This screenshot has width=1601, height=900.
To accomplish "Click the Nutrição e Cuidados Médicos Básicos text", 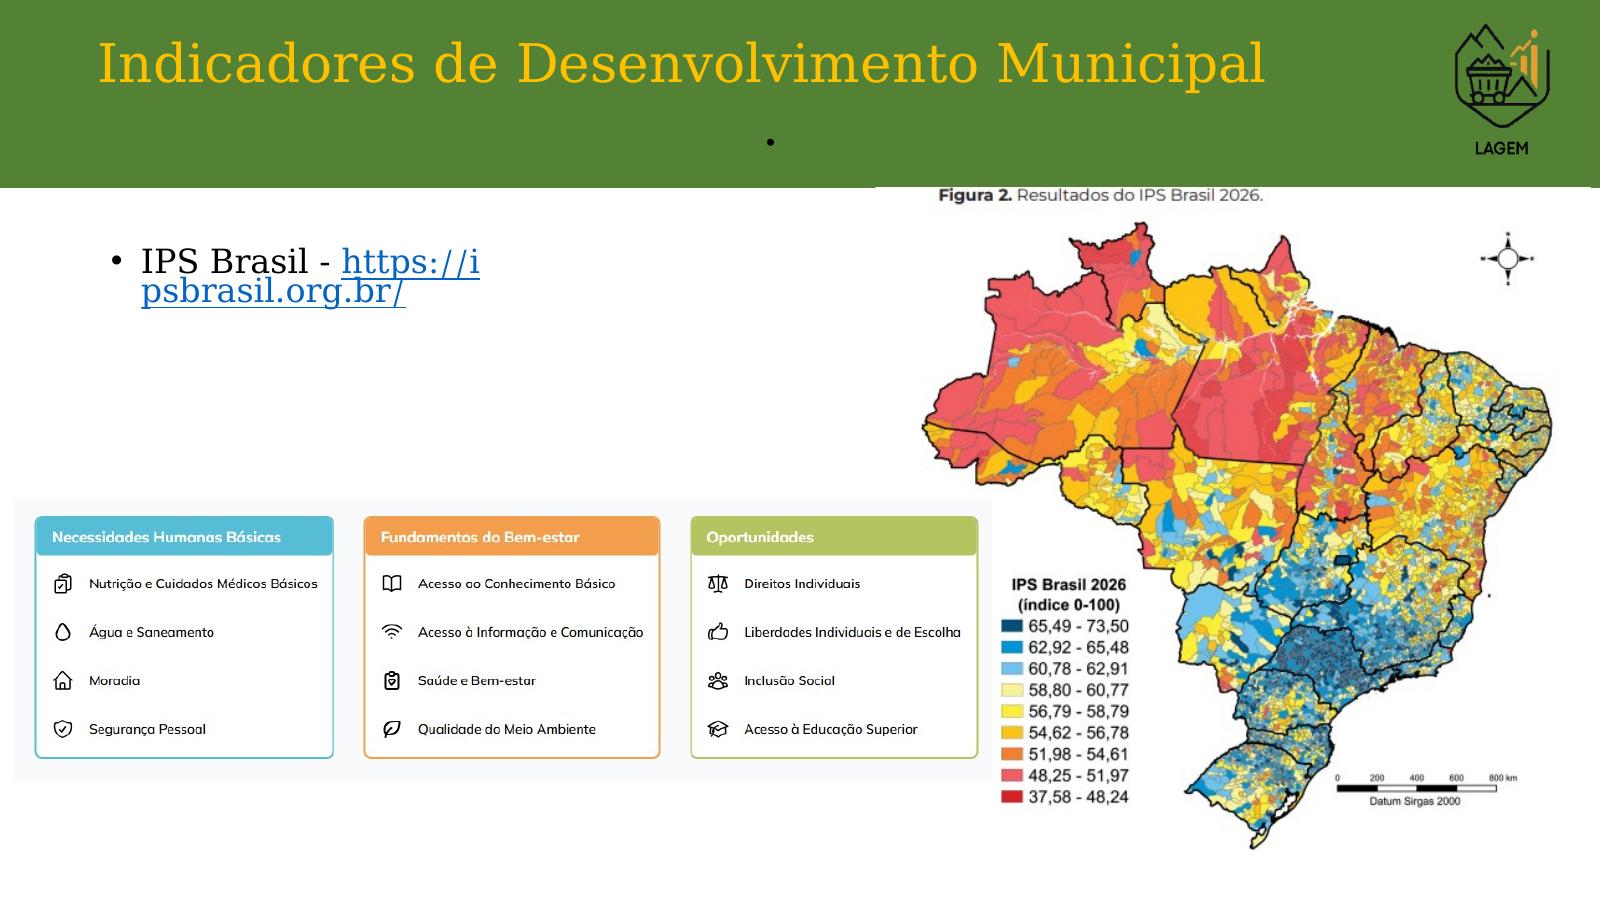I will click(203, 584).
